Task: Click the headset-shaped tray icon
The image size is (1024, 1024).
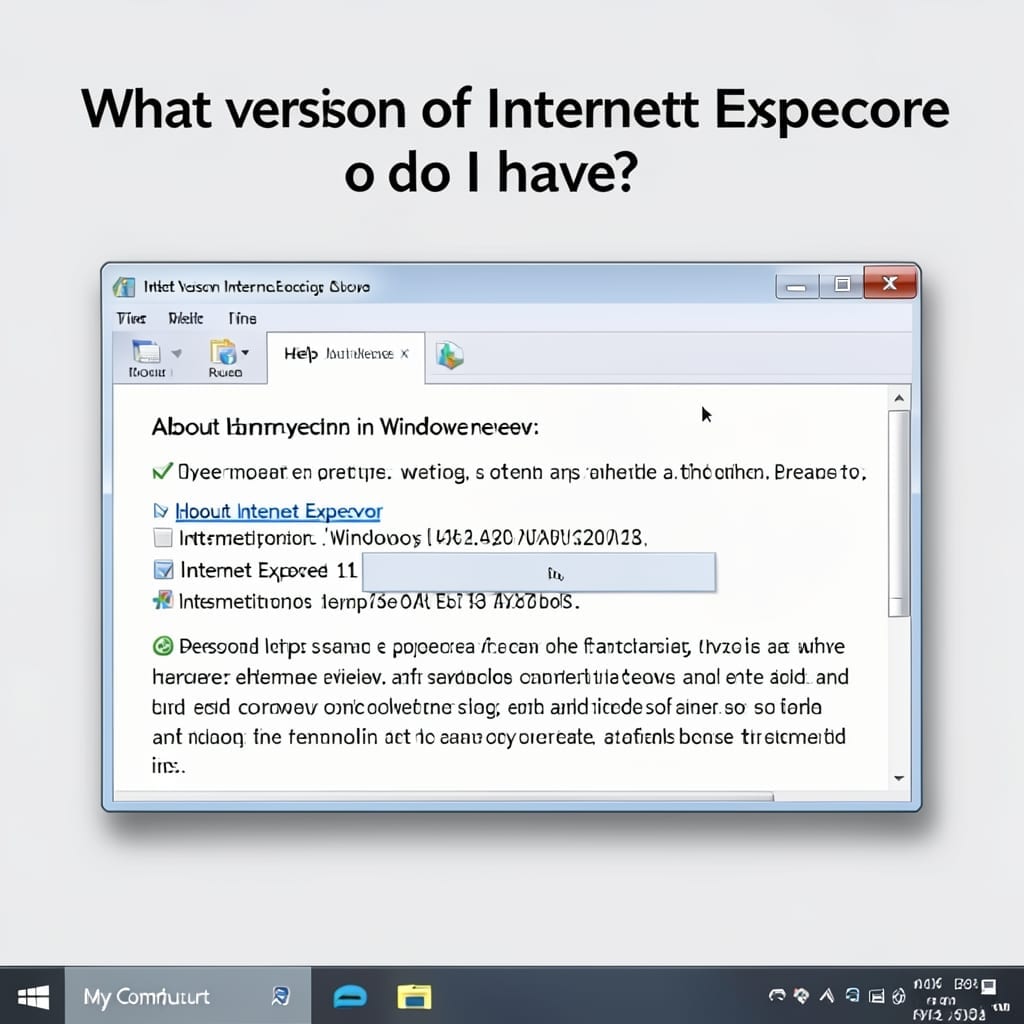Action: 776,995
